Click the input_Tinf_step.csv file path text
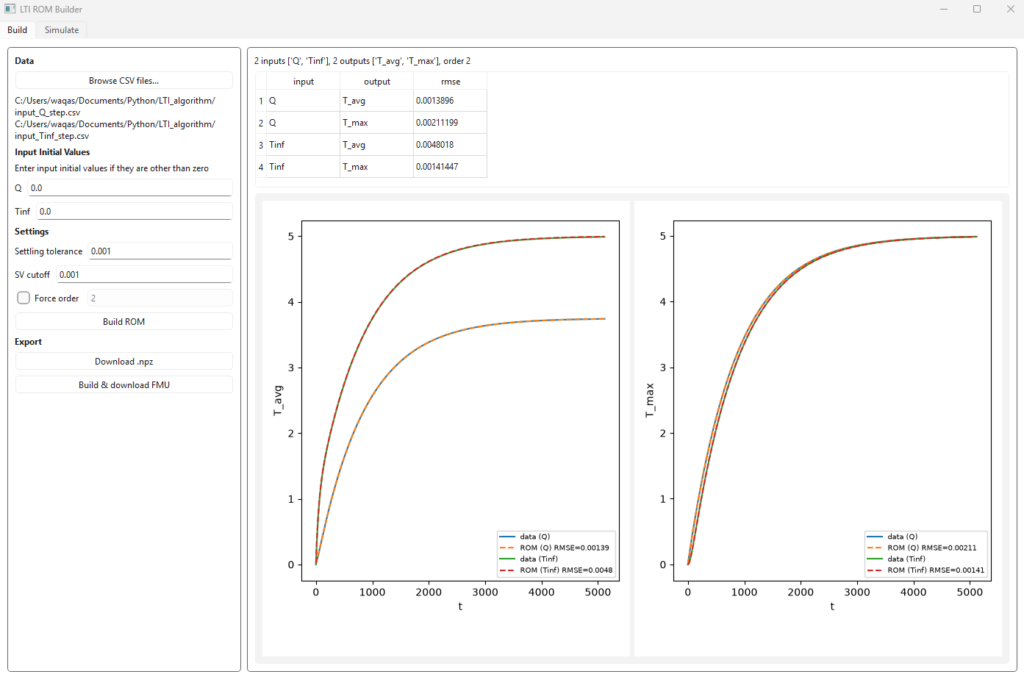This screenshot has height=677, width=1024. pyautogui.click(x=115, y=130)
